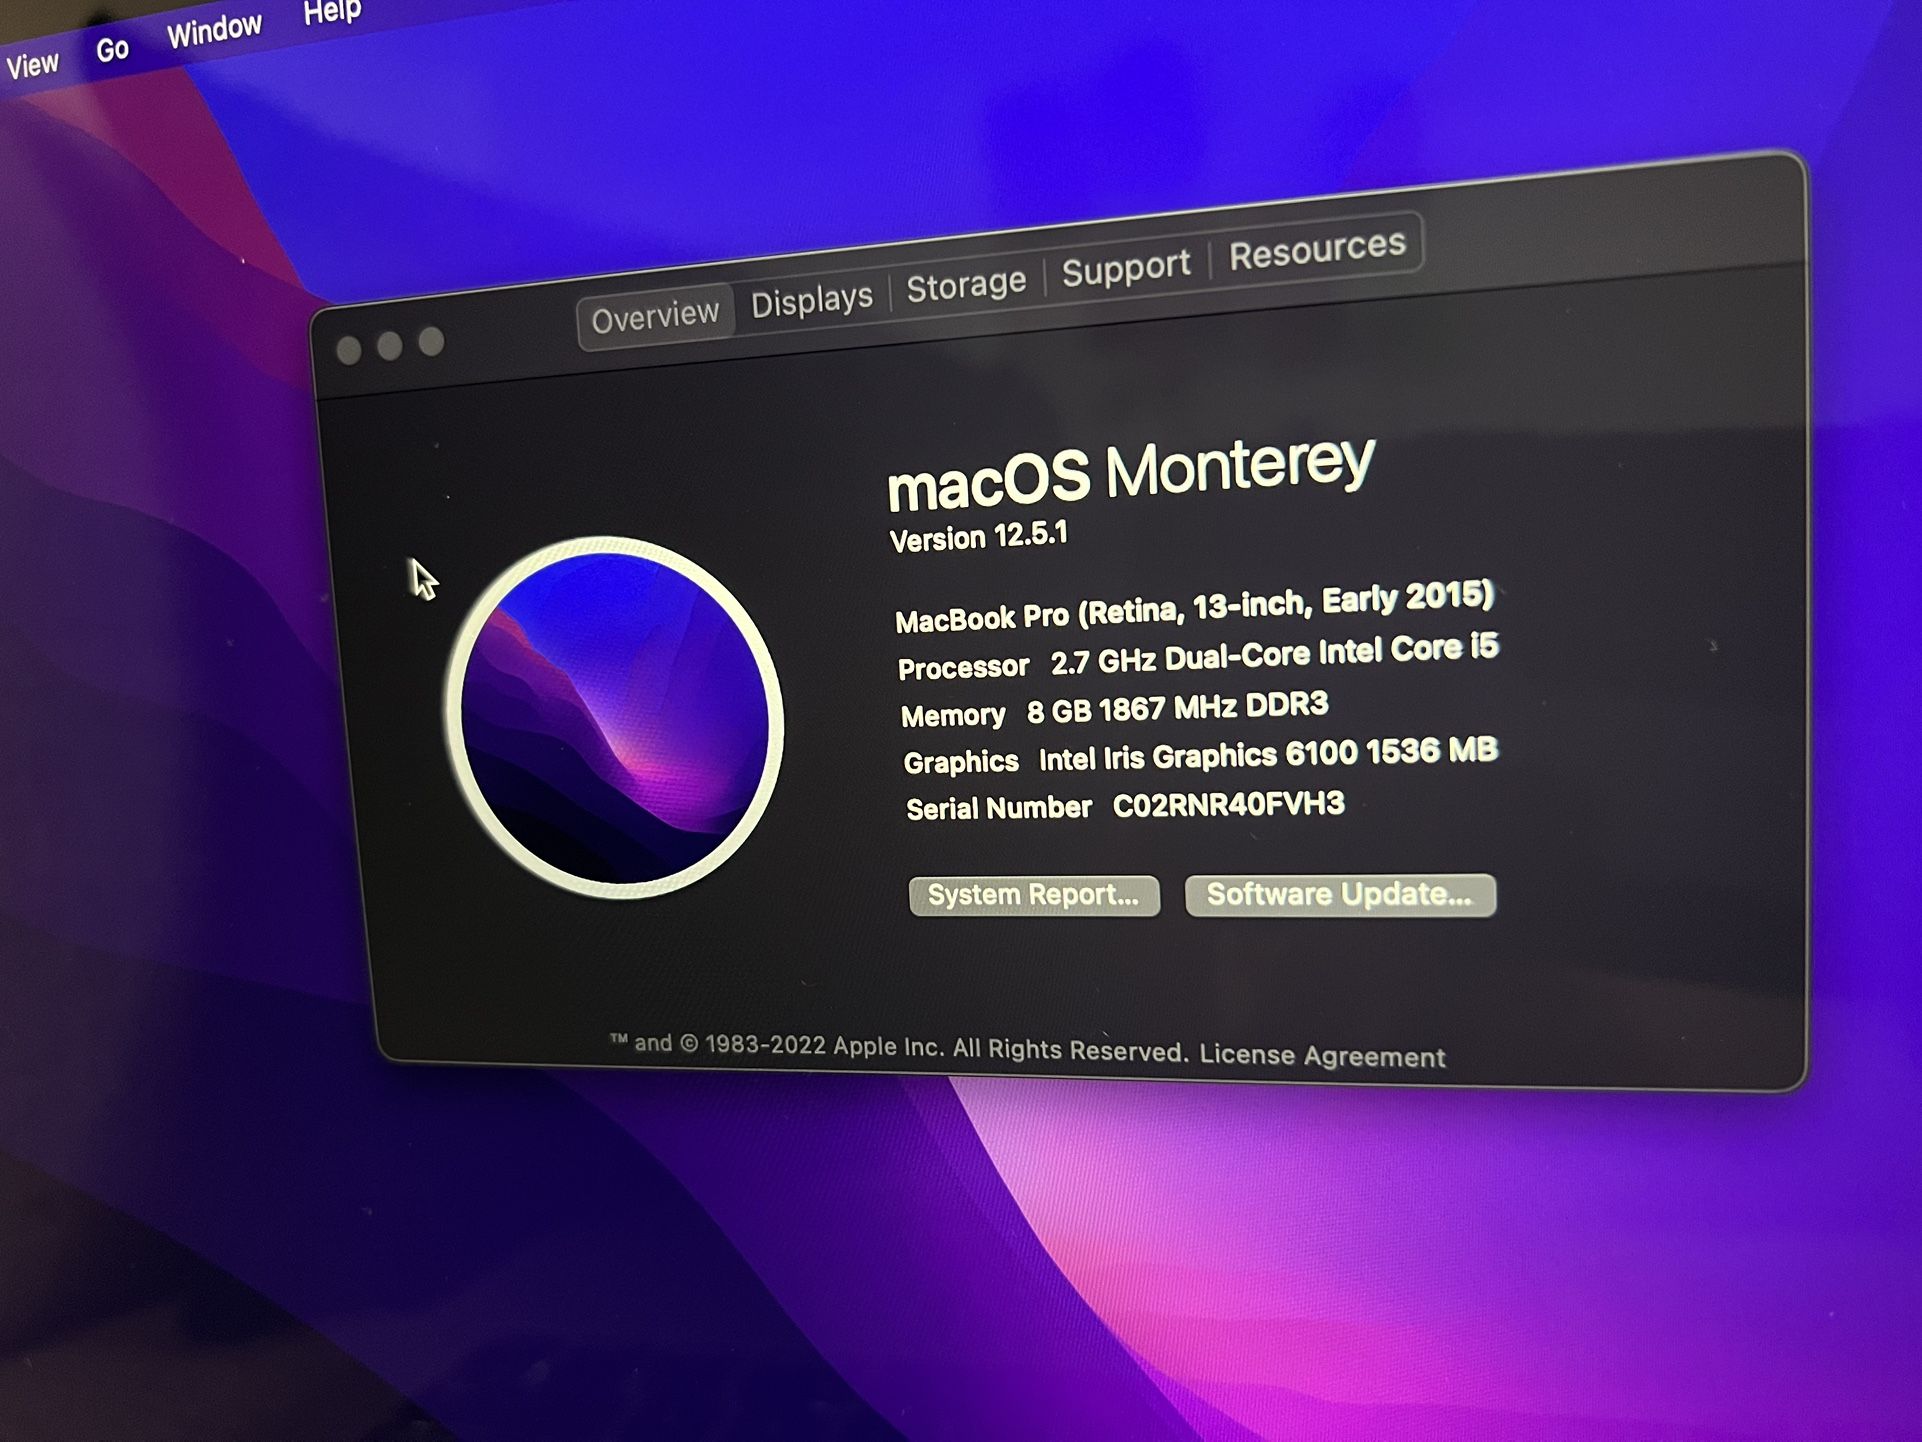This screenshot has width=1922, height=1442.
Task: Open the Storage tab
Action: [x=966, y=285]
